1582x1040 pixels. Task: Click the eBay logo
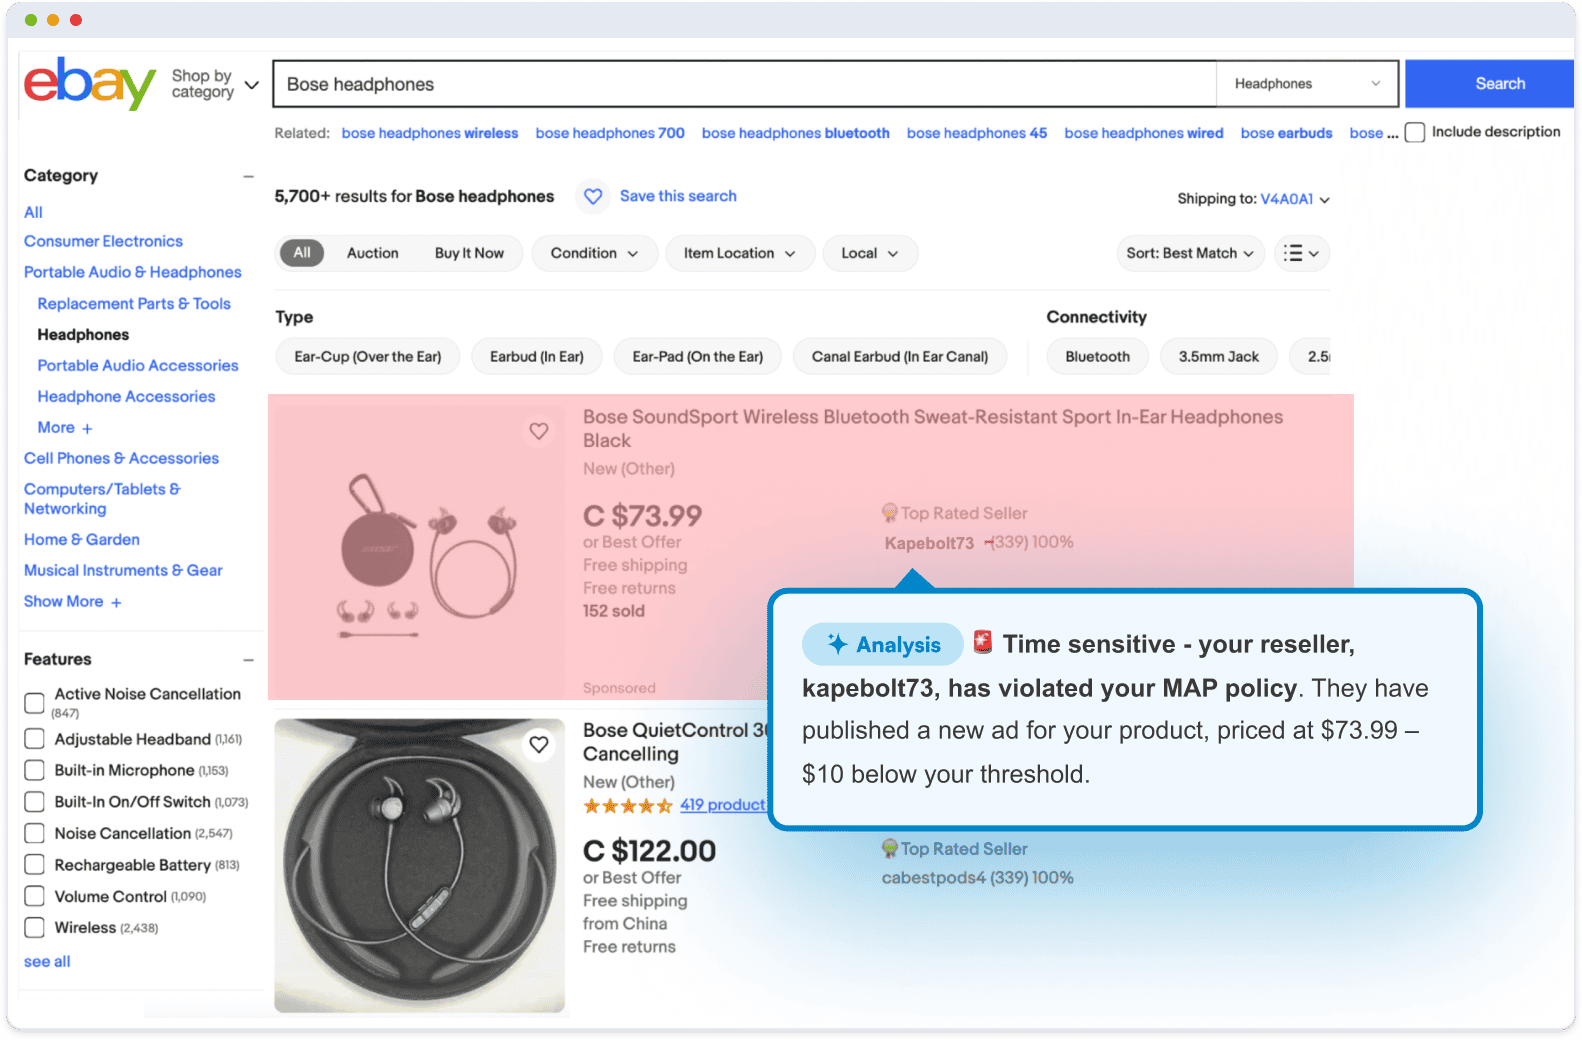[x=89, y=83]
